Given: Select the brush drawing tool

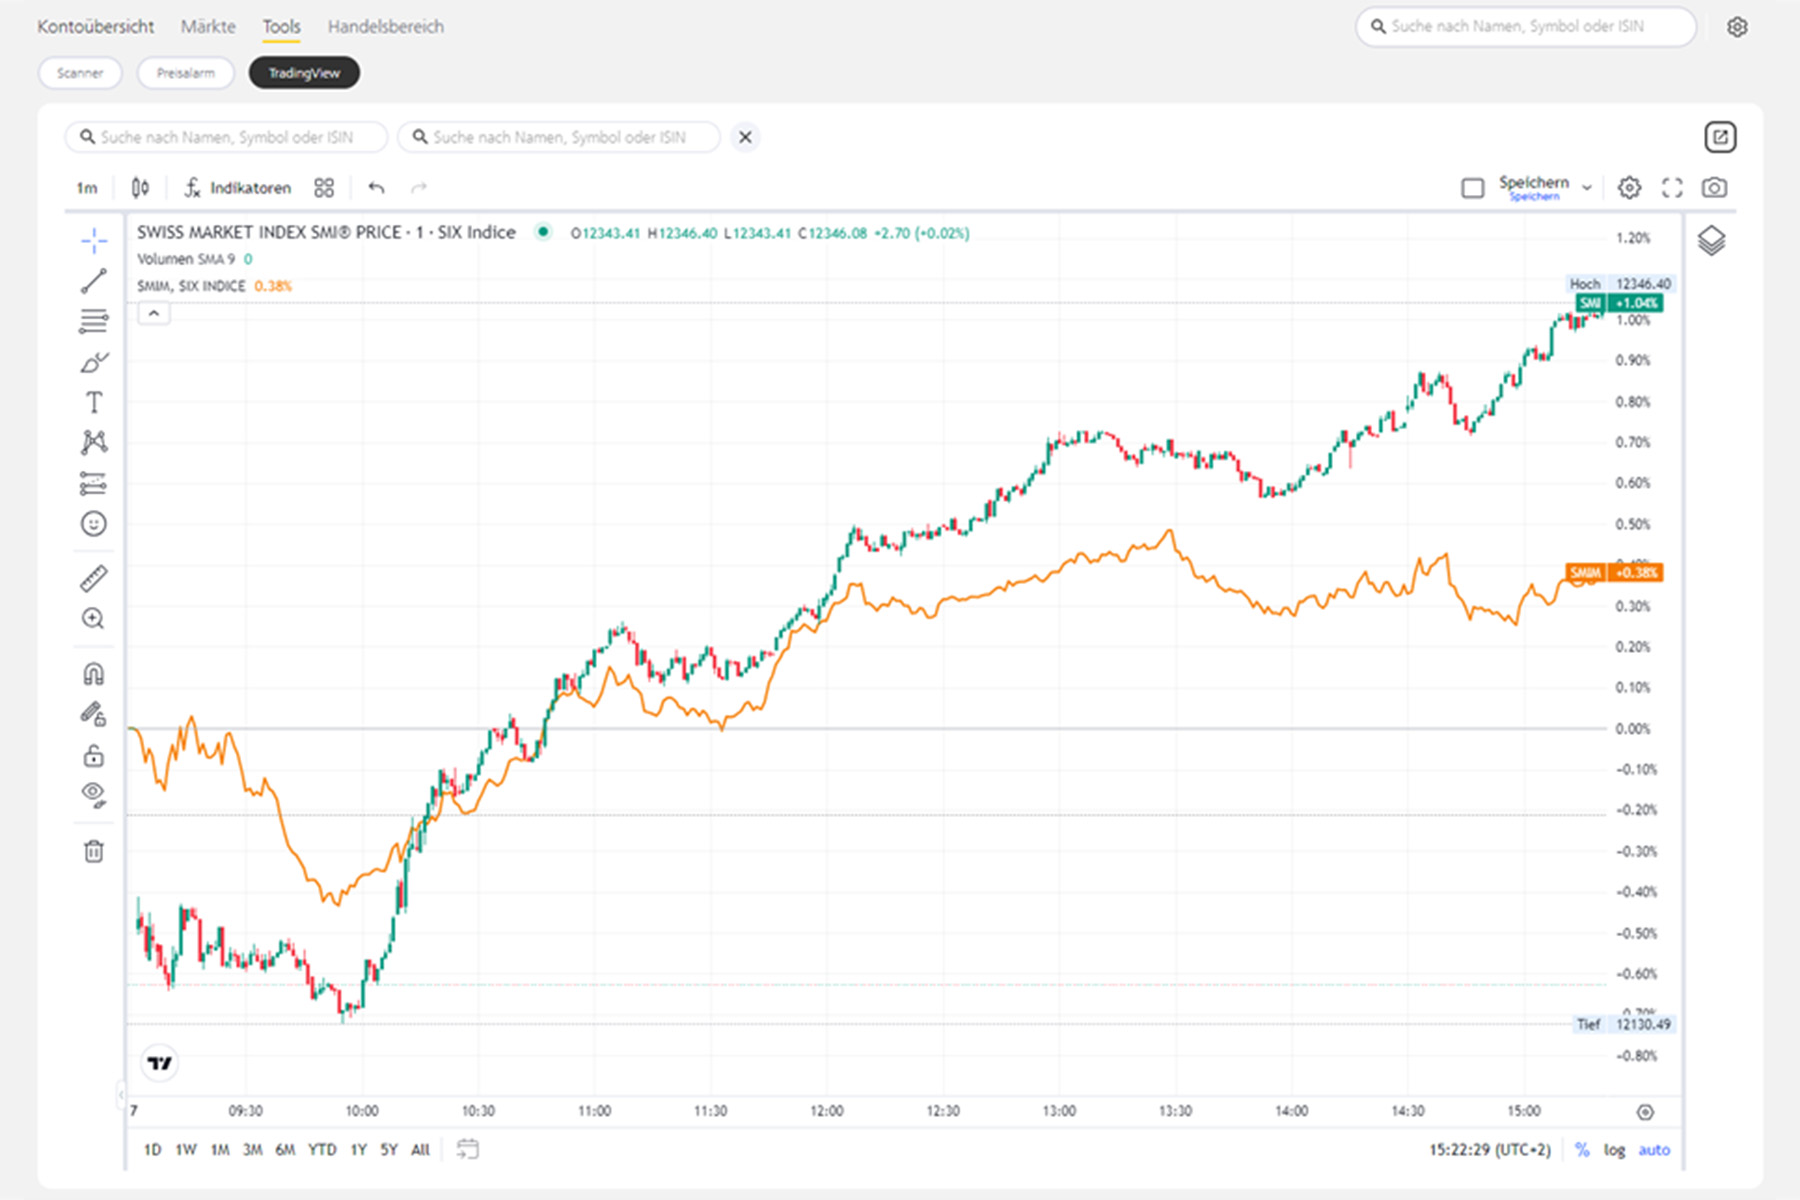Looking at the screenshot, I should [x=94, y=362].
